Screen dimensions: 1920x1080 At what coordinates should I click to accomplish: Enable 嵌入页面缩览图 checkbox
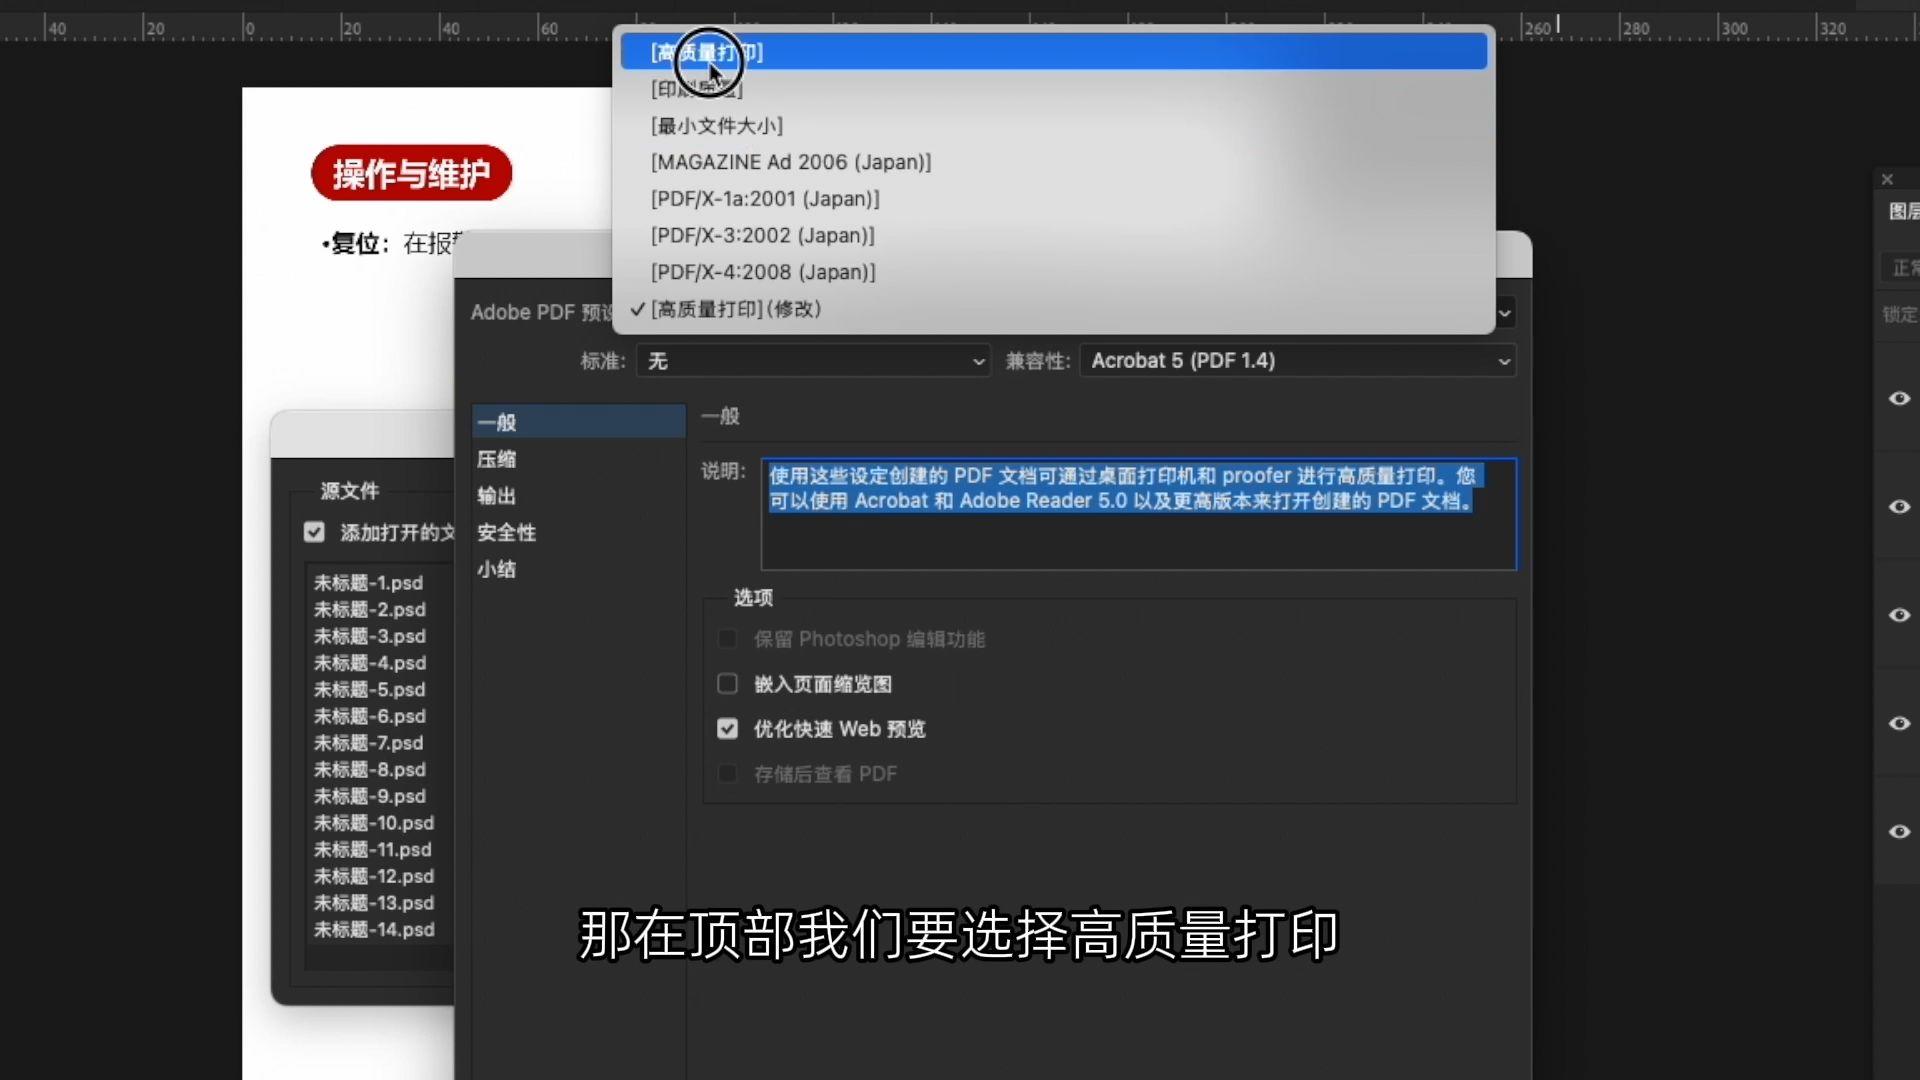tap(728, 684)
